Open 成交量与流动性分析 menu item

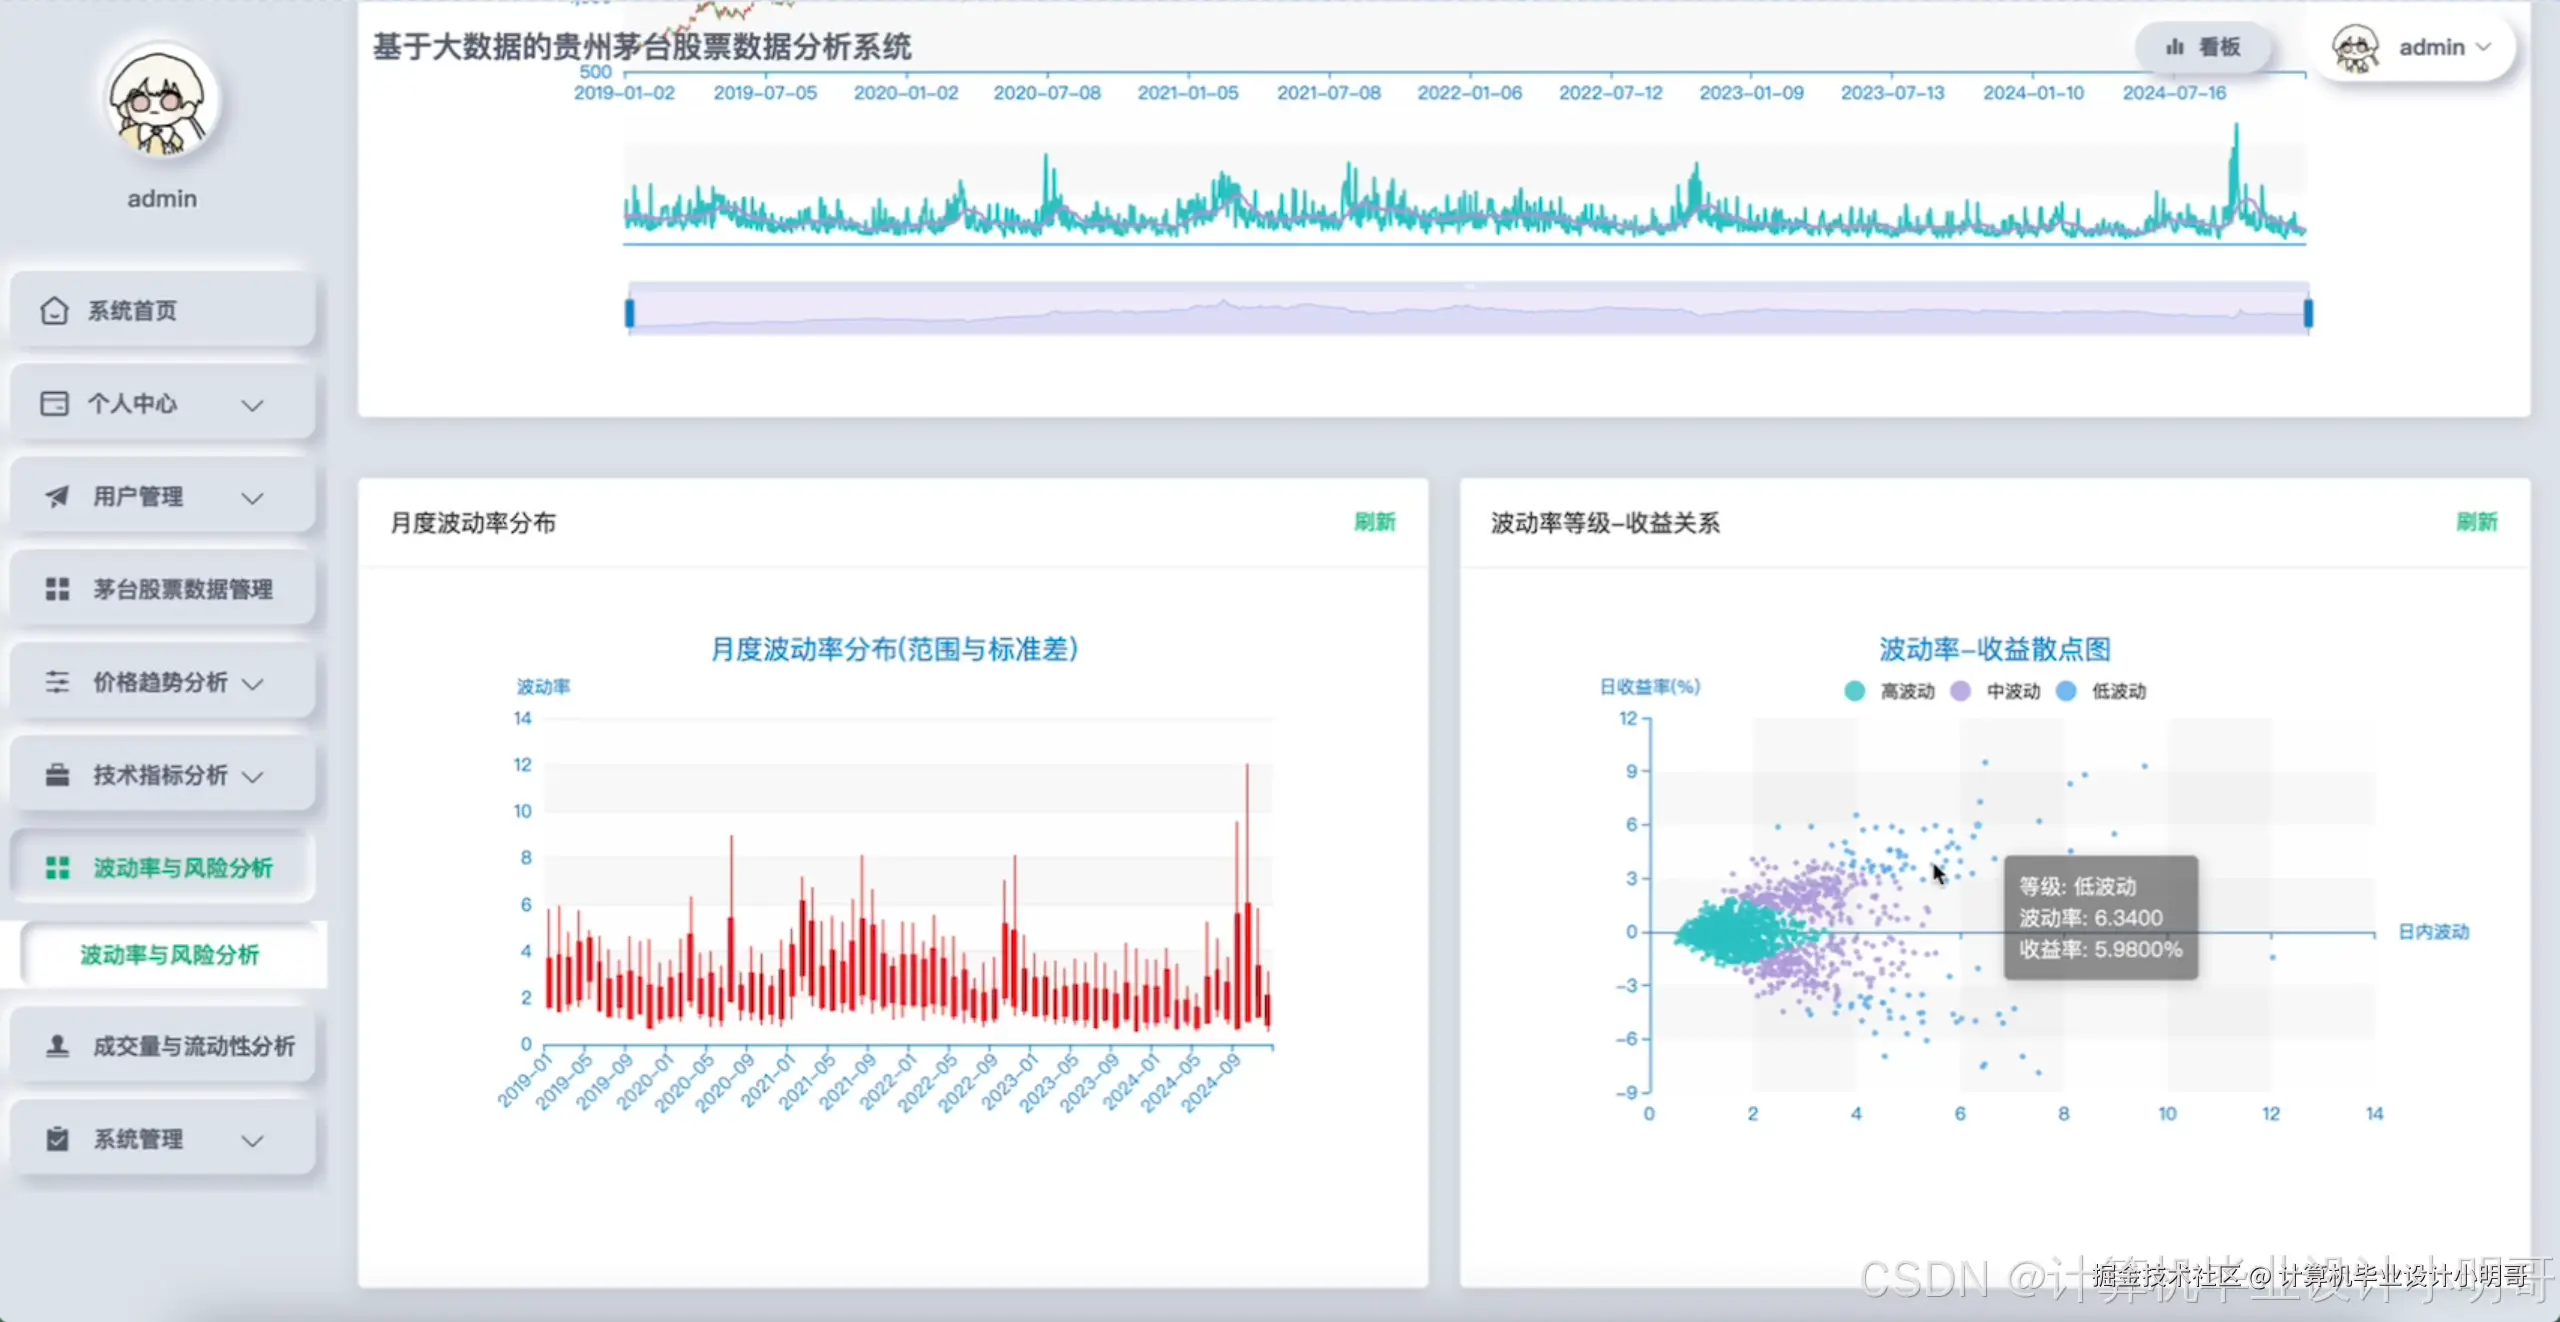point(162,1046)
